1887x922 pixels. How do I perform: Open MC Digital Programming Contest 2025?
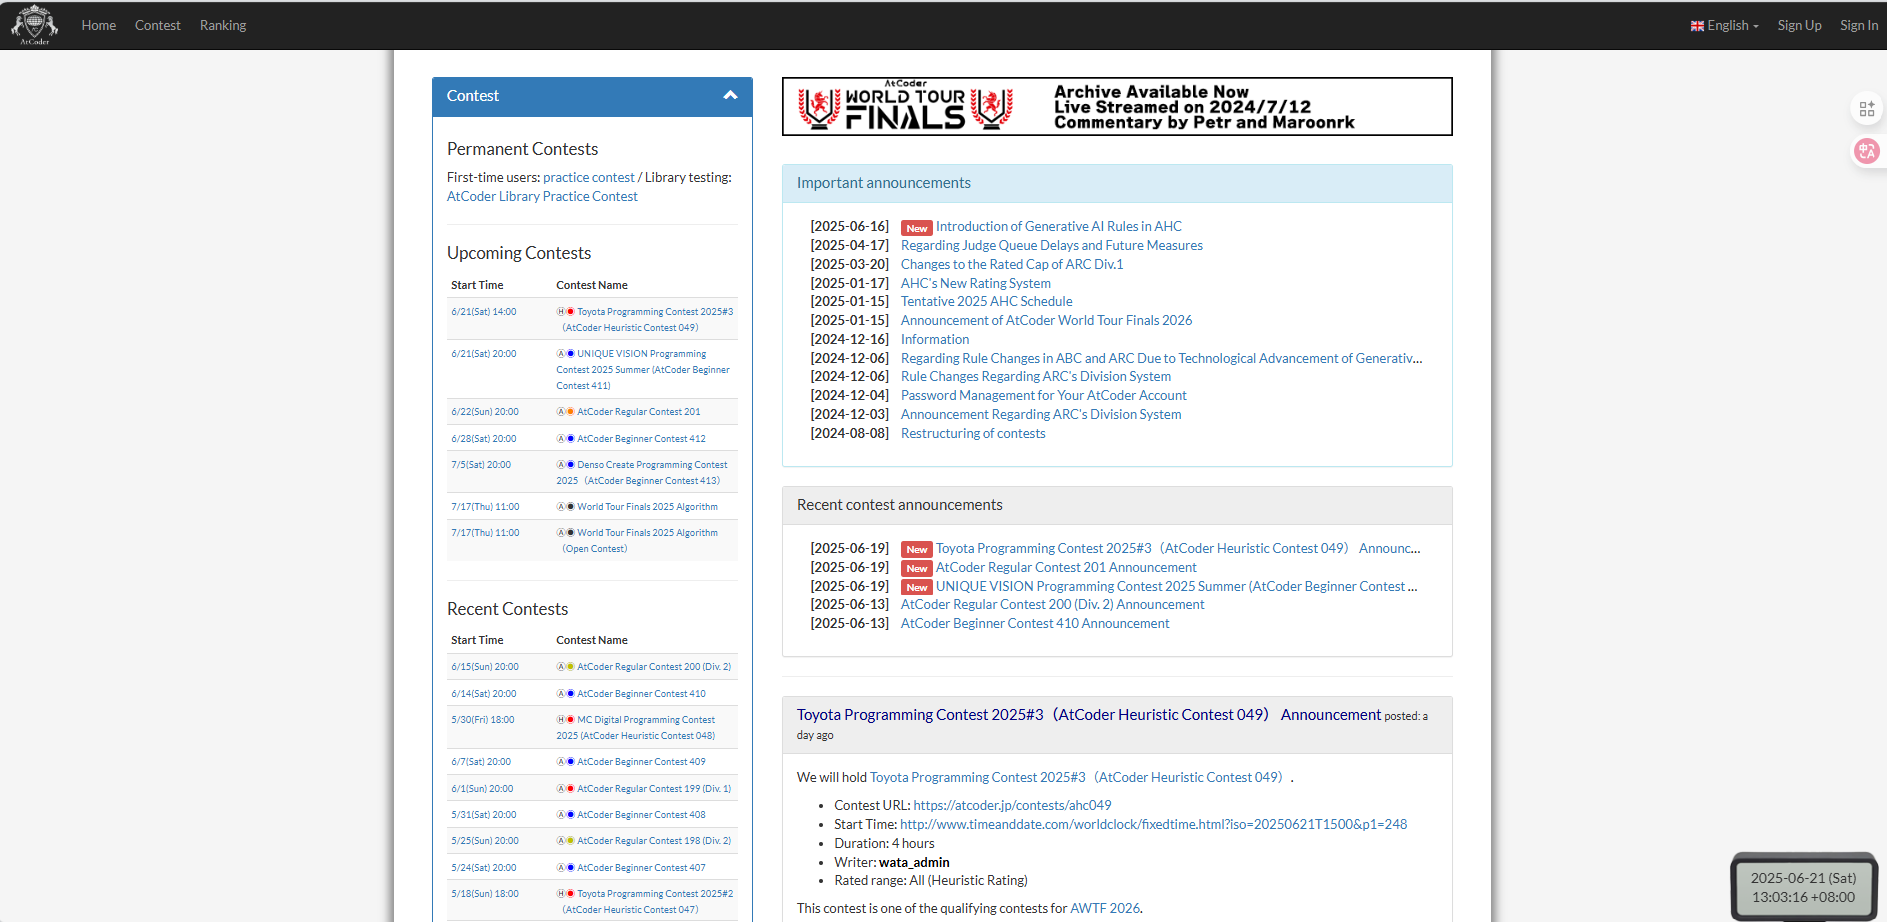click(637, 728)
